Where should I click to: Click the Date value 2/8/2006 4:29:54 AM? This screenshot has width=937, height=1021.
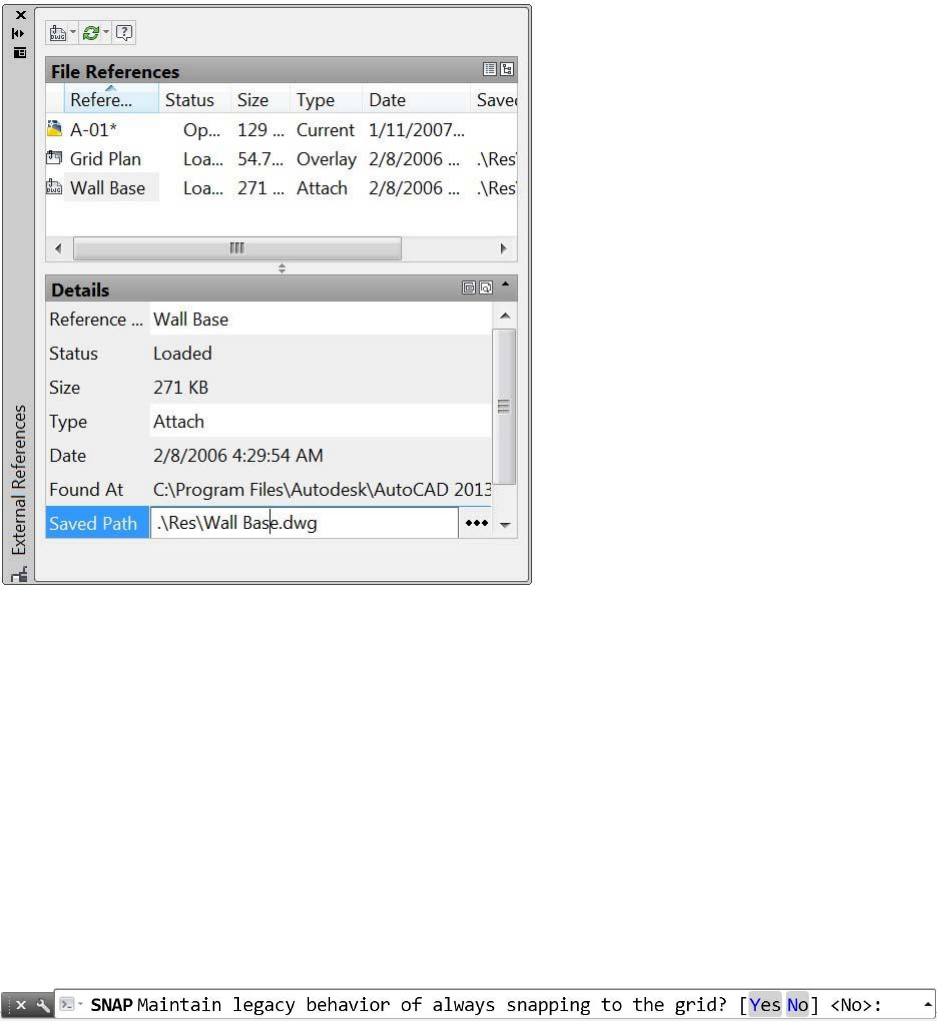pyautogui.click(x=238, y=455)
